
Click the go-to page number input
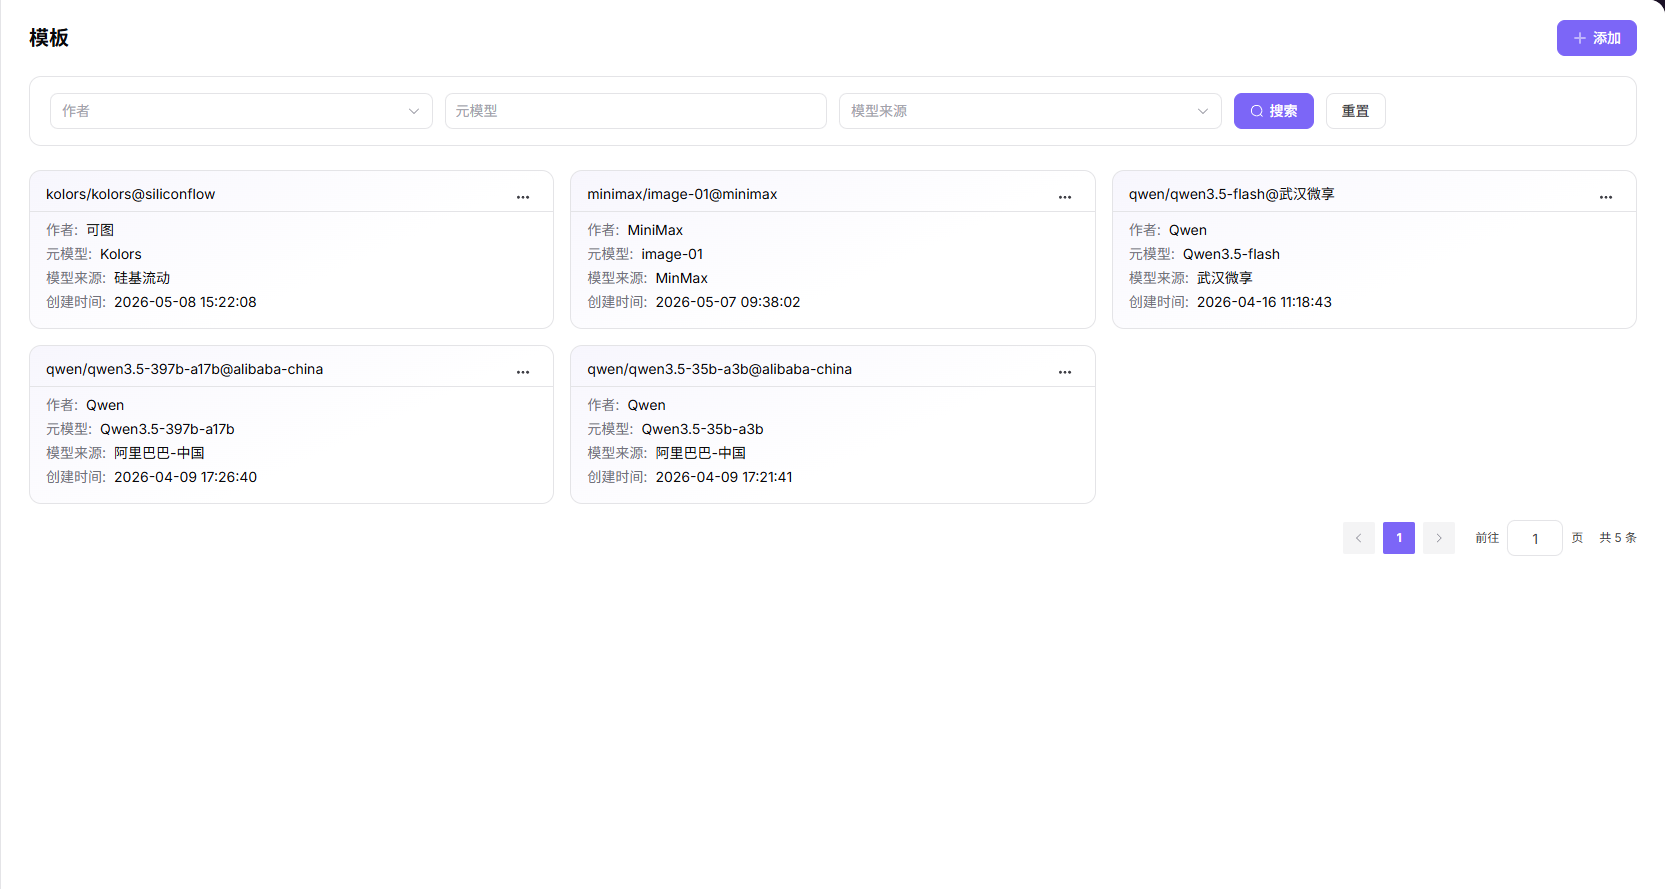1534,538
